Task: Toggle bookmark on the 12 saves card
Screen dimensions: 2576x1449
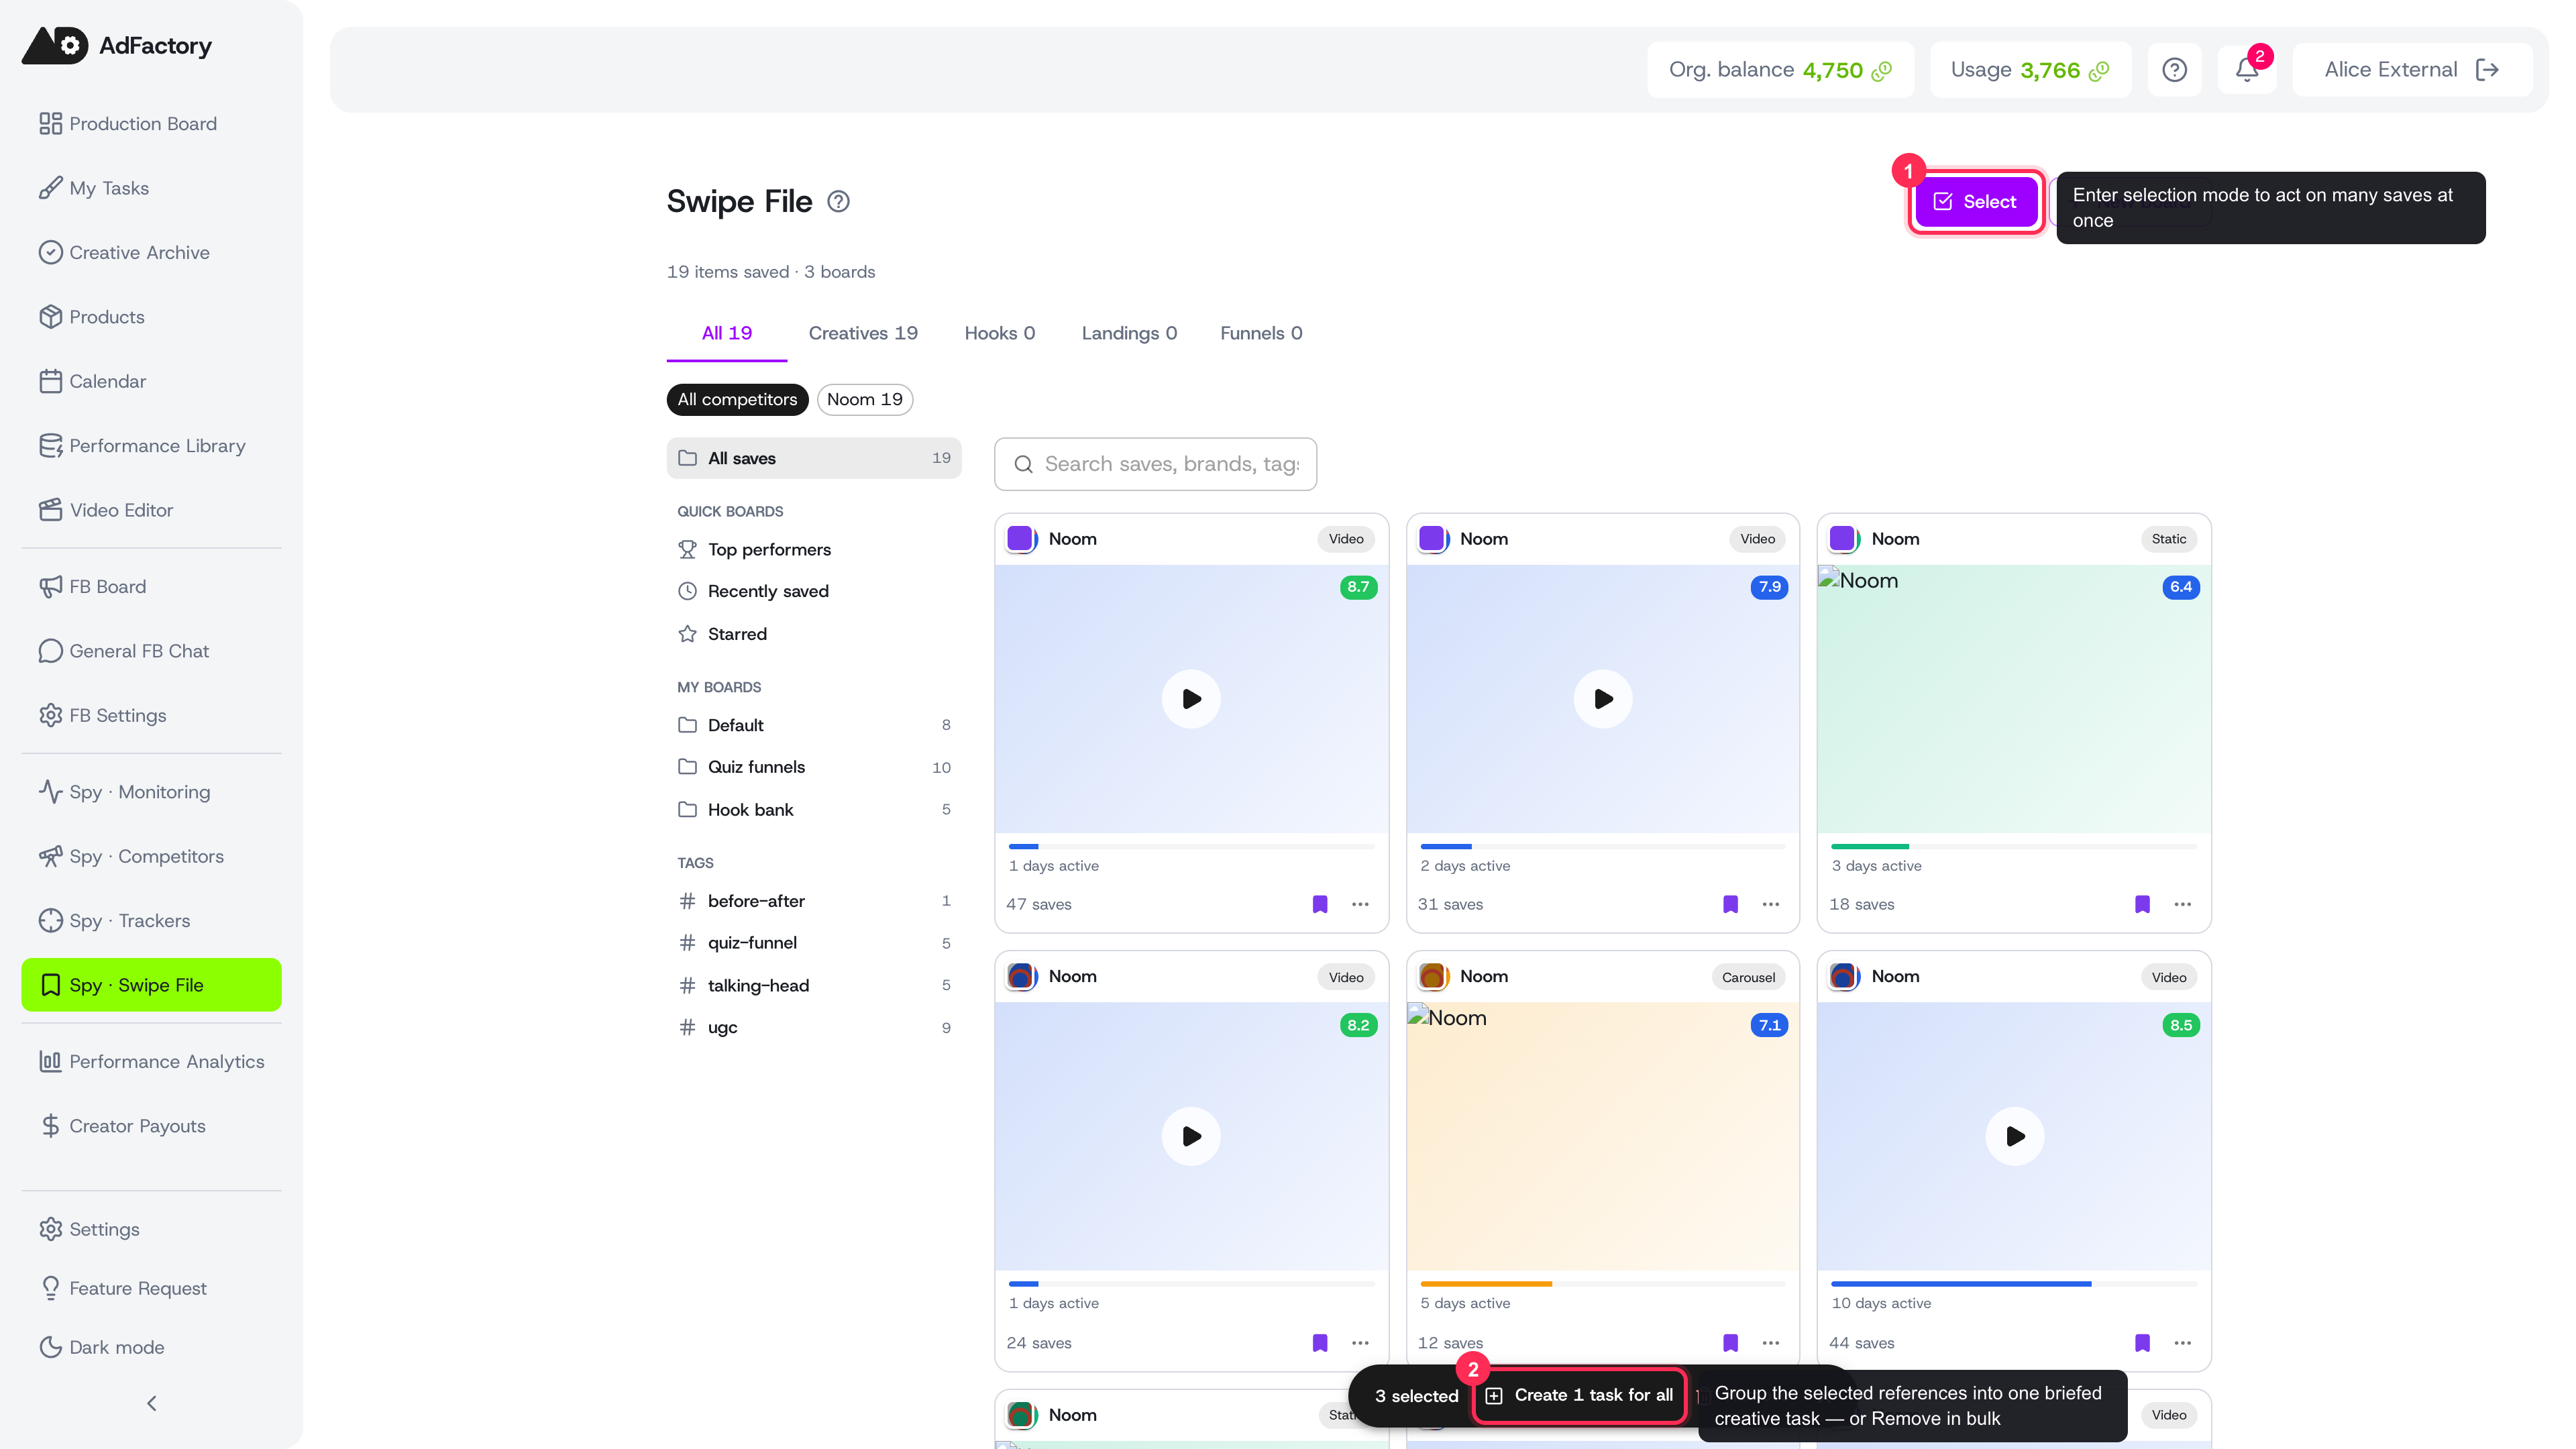Action: [x=1731, y=1343]
